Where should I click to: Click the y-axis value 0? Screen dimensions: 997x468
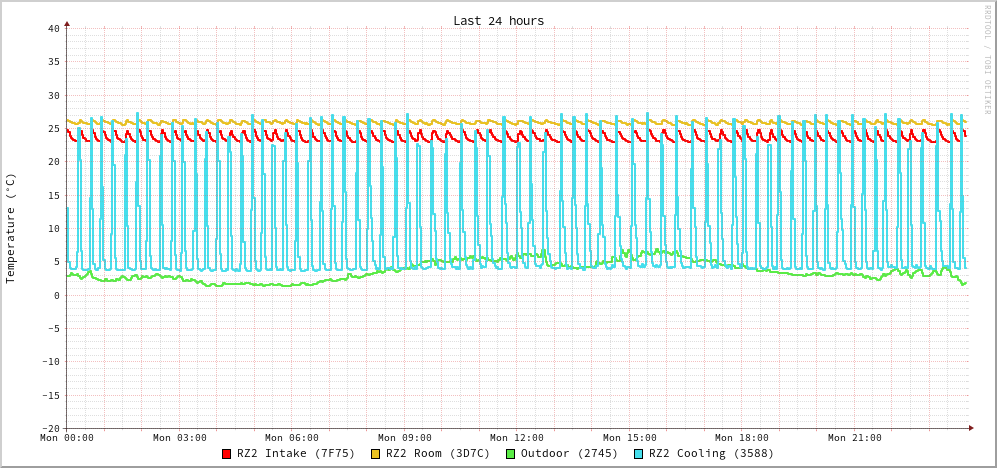pyautogui.click(x=57, y=296)
